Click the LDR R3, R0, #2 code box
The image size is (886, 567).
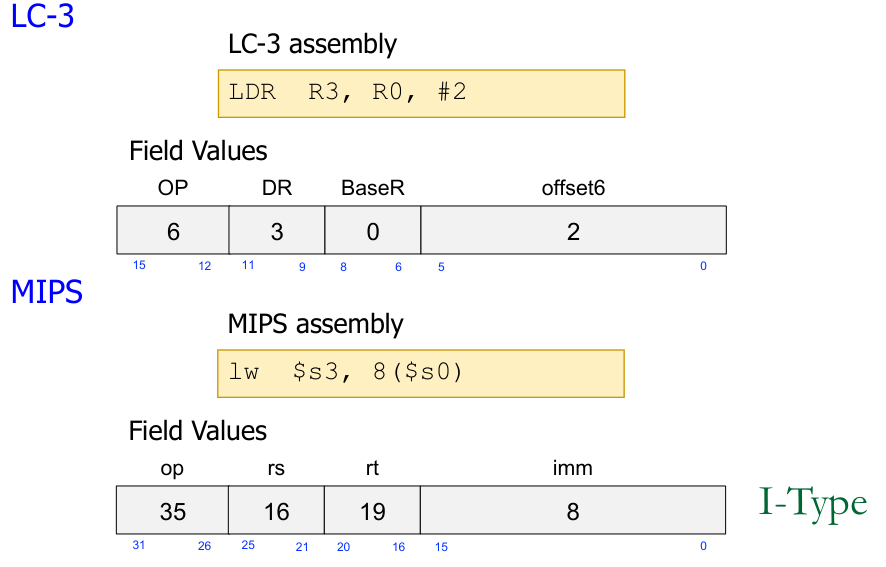coord(421,93)
